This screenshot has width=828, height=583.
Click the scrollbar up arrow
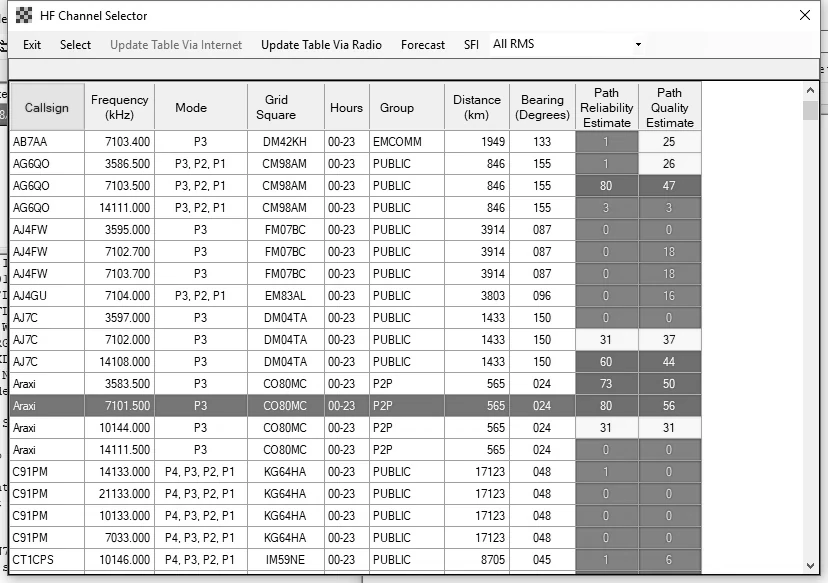[x=811, y=90]
